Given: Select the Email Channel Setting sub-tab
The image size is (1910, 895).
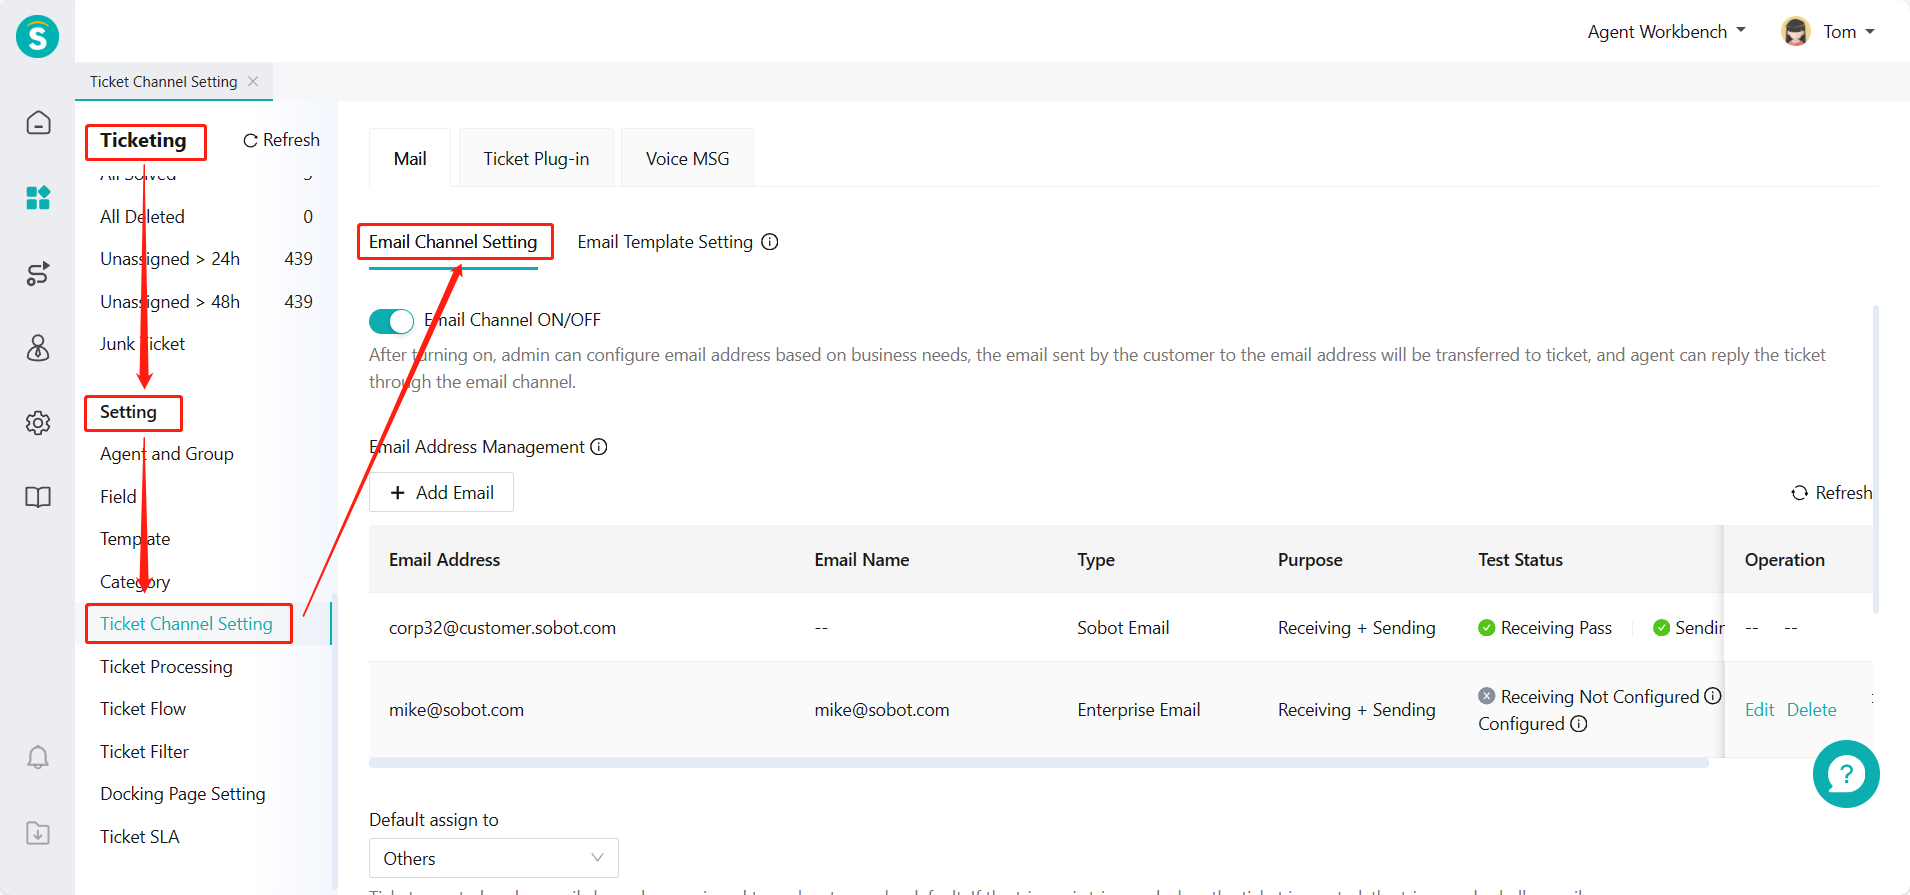Looking at the screenshot, I should click(x=453, y=242).
